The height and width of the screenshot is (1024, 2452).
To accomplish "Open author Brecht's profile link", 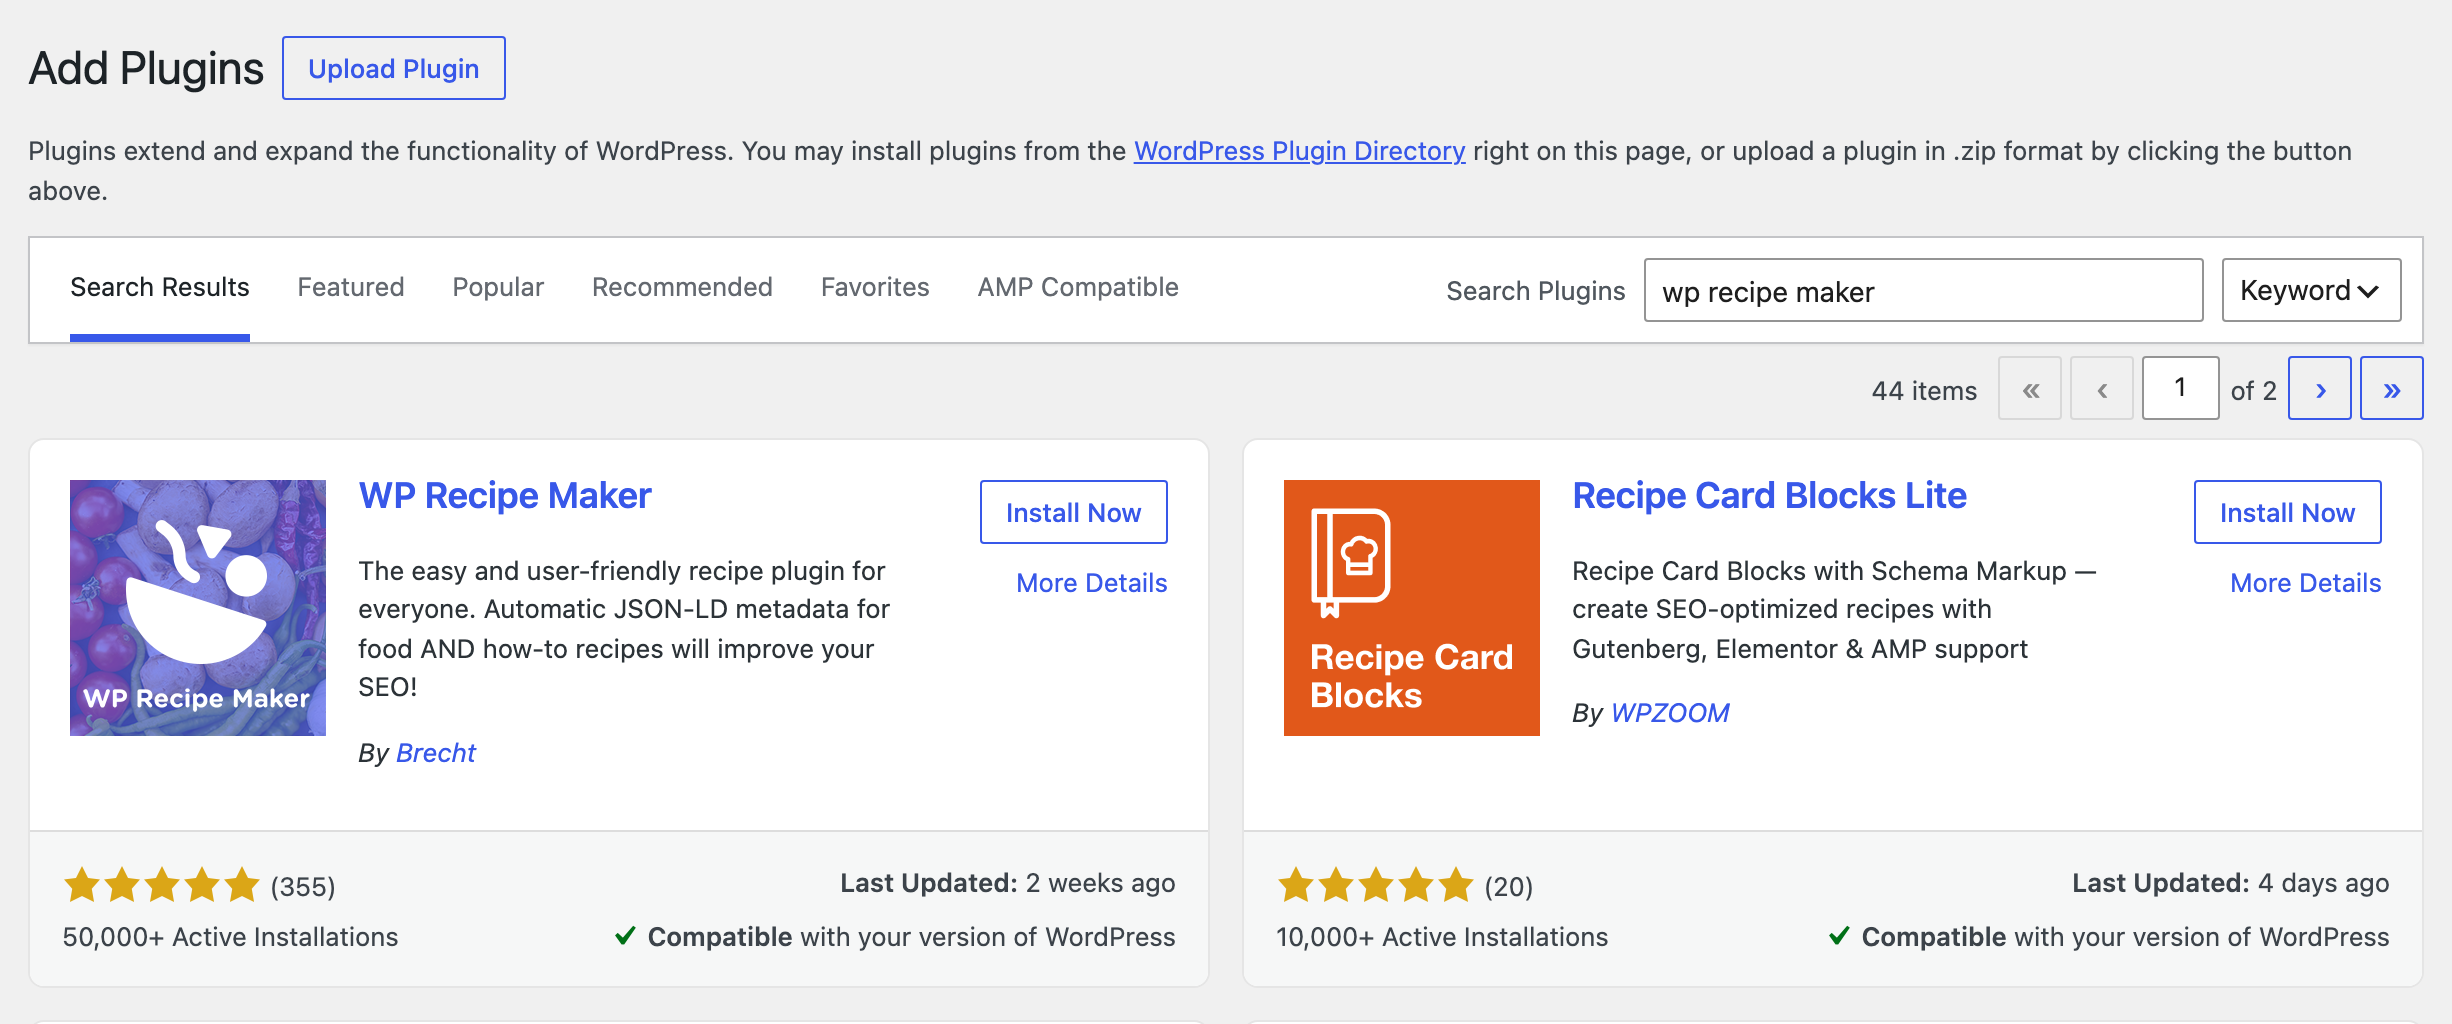I will [436, 753].
